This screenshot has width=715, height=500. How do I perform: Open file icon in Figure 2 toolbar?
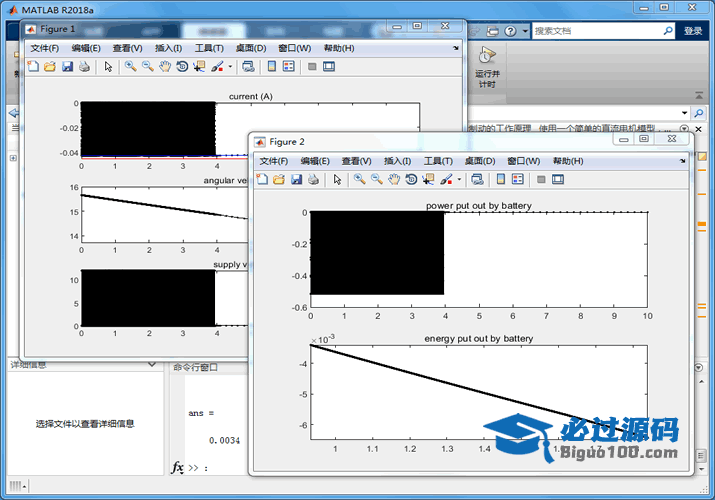pyautogui.click(x=279, y=179)
